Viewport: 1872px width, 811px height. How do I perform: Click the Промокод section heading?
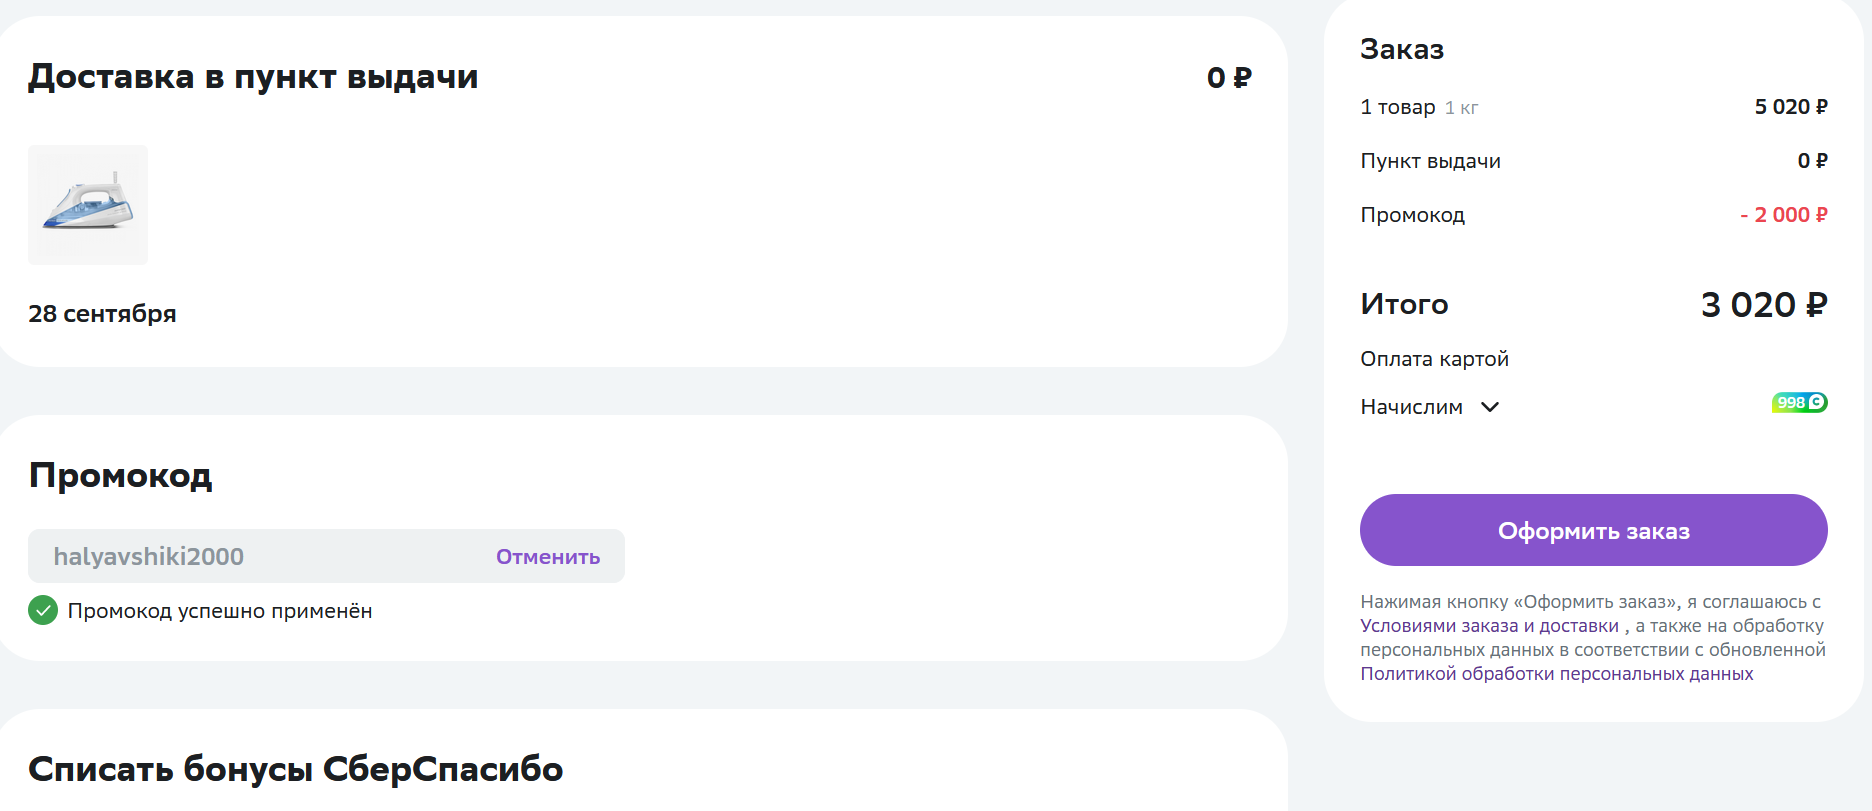[x=120, y=475]
